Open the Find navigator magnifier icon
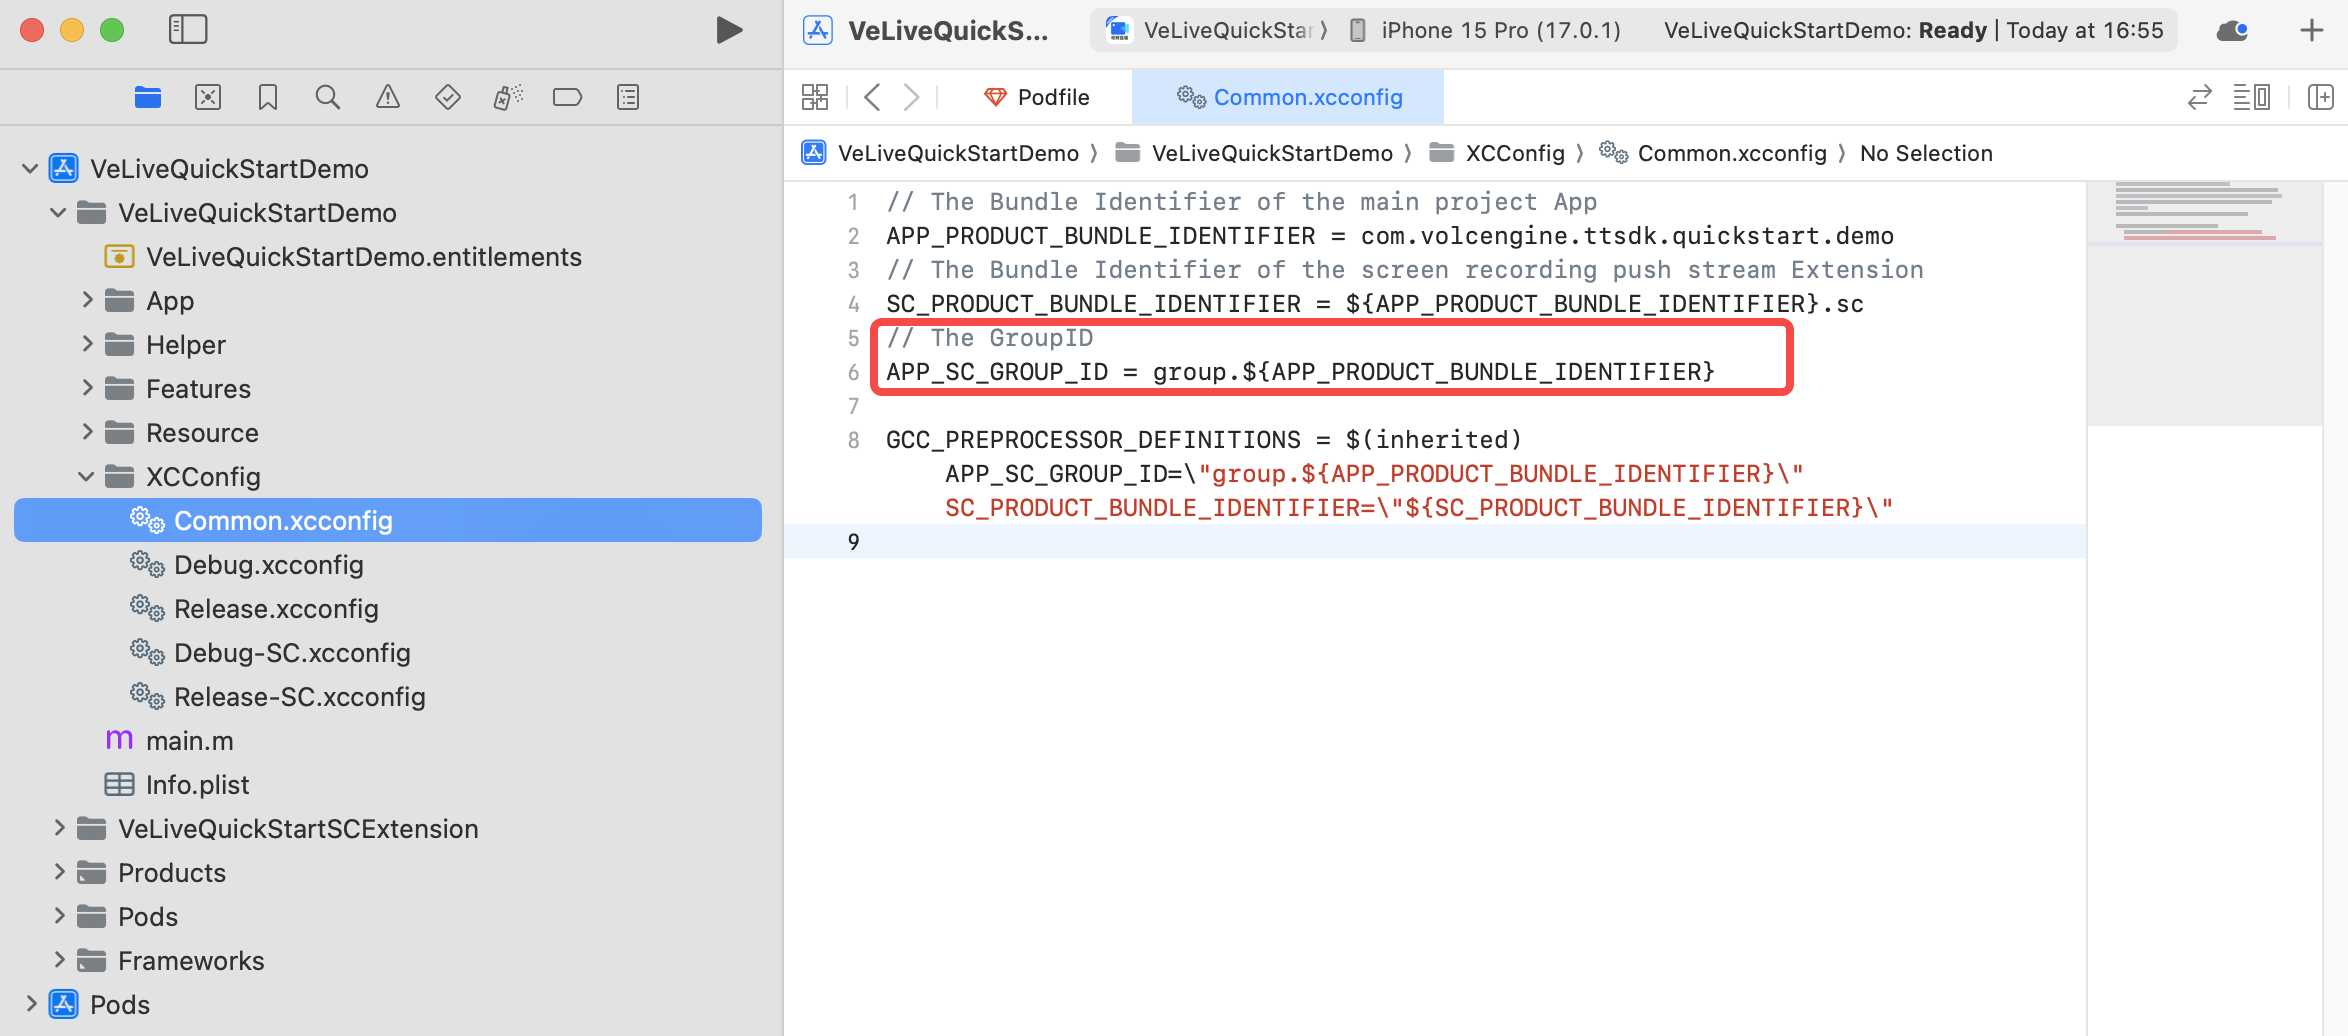2348x1036 pixels. [x=328, y=97]
